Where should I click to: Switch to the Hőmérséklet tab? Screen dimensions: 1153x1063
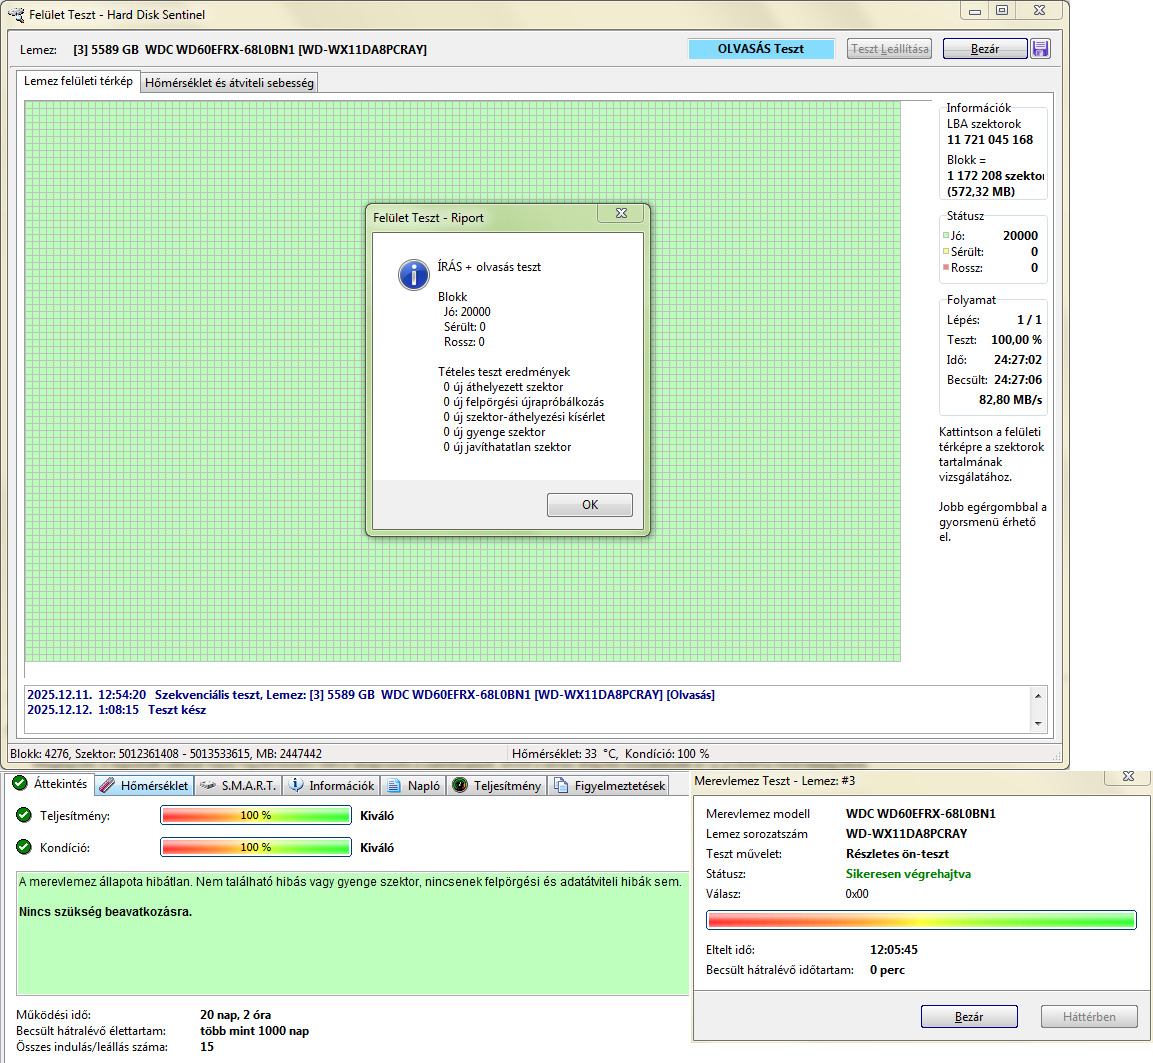(144, 785)
